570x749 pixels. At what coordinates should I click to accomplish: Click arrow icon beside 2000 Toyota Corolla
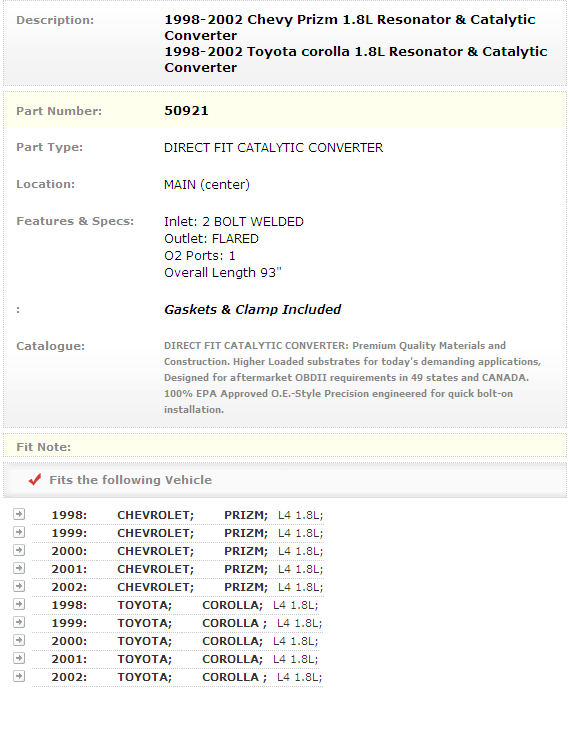point(19,640)
